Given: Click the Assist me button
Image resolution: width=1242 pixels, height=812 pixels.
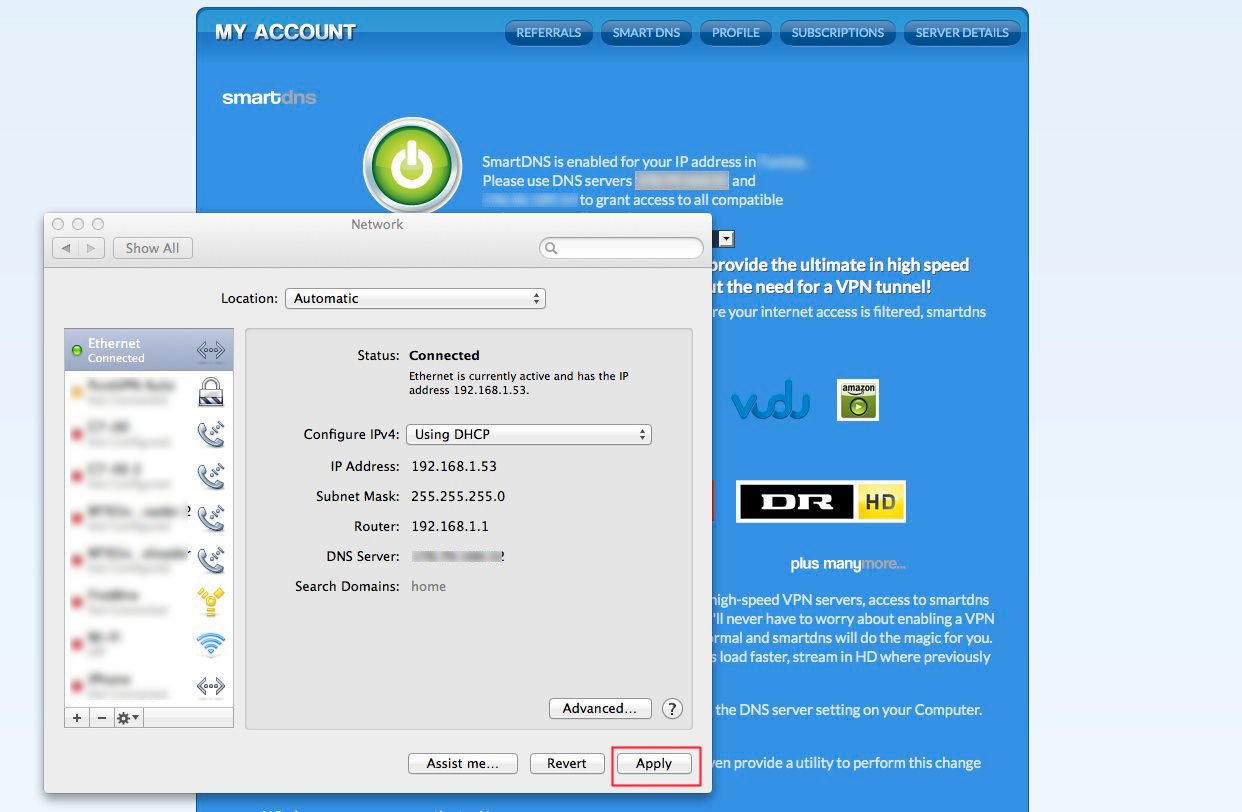Looking at the screenshot, I should coord(463,763).
